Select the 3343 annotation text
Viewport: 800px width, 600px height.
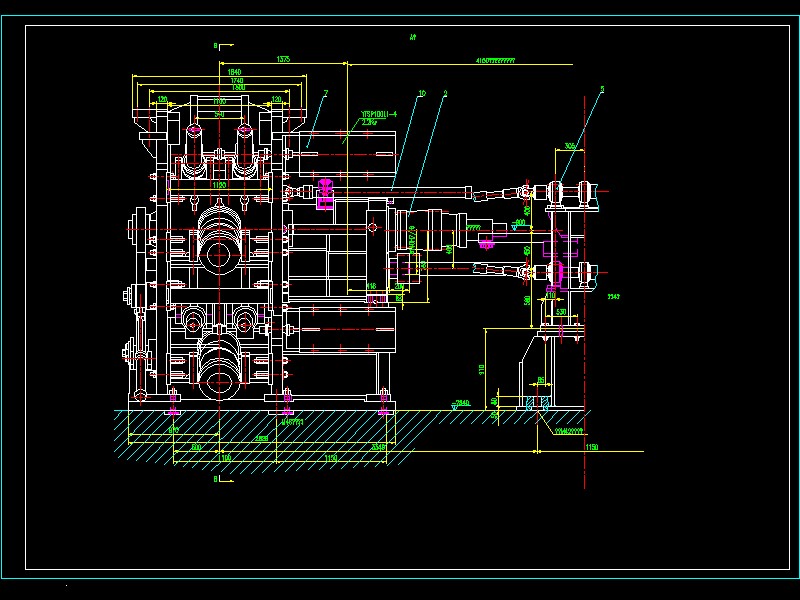coord(614,296)
